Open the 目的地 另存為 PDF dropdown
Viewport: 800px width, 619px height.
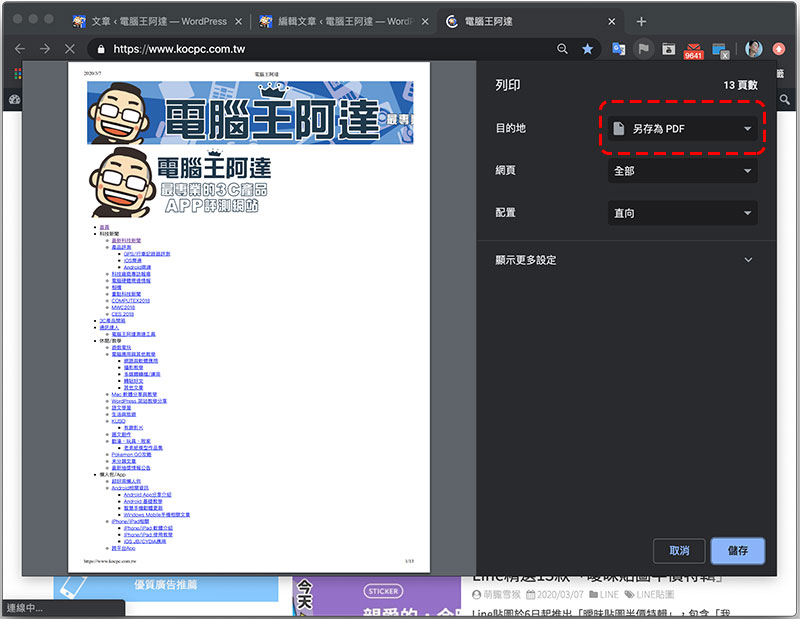682,129
